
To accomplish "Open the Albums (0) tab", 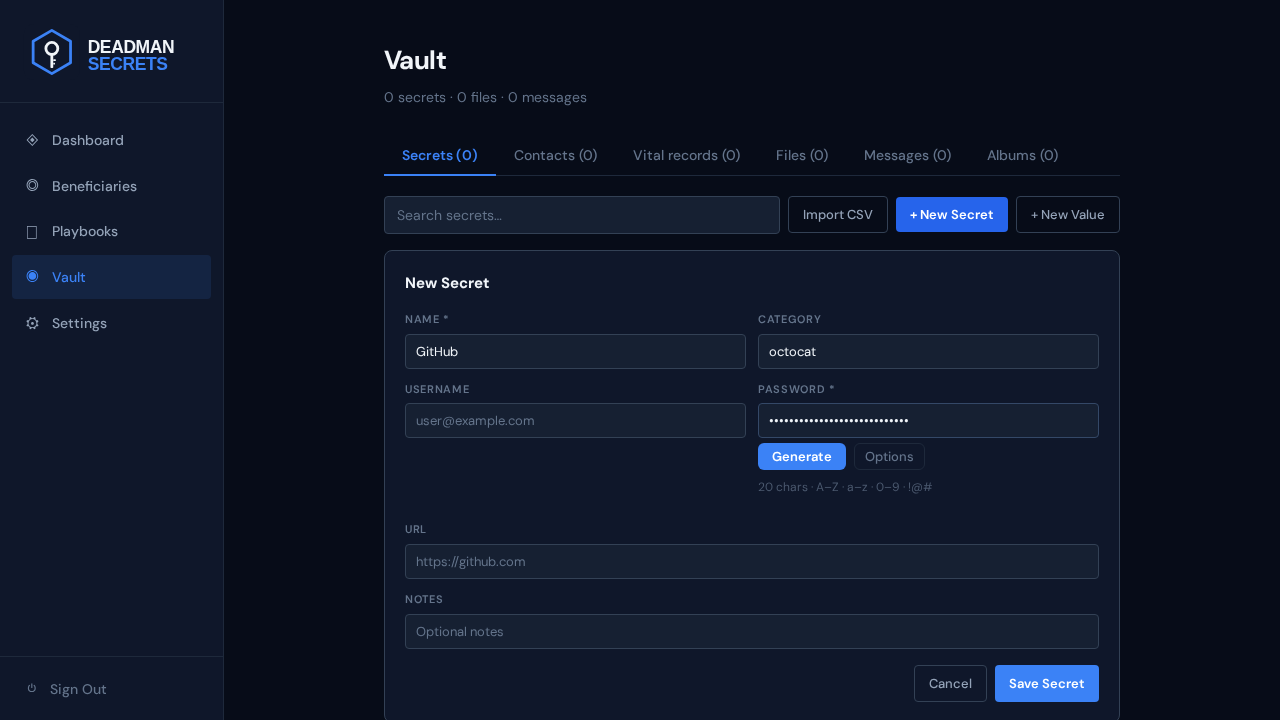I will click(x=1022, y=155).
